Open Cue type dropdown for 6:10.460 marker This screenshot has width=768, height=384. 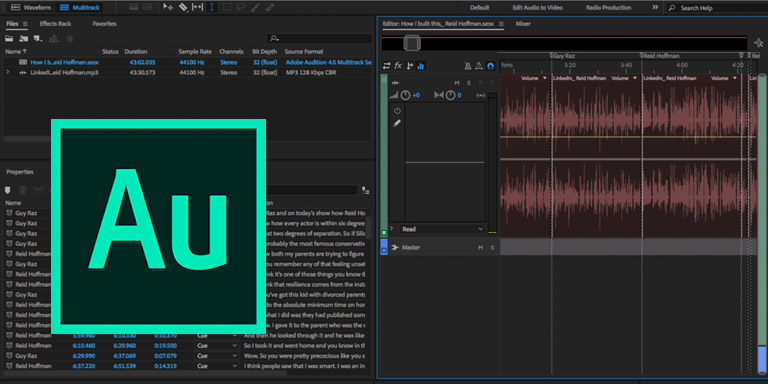click(216, 346)
